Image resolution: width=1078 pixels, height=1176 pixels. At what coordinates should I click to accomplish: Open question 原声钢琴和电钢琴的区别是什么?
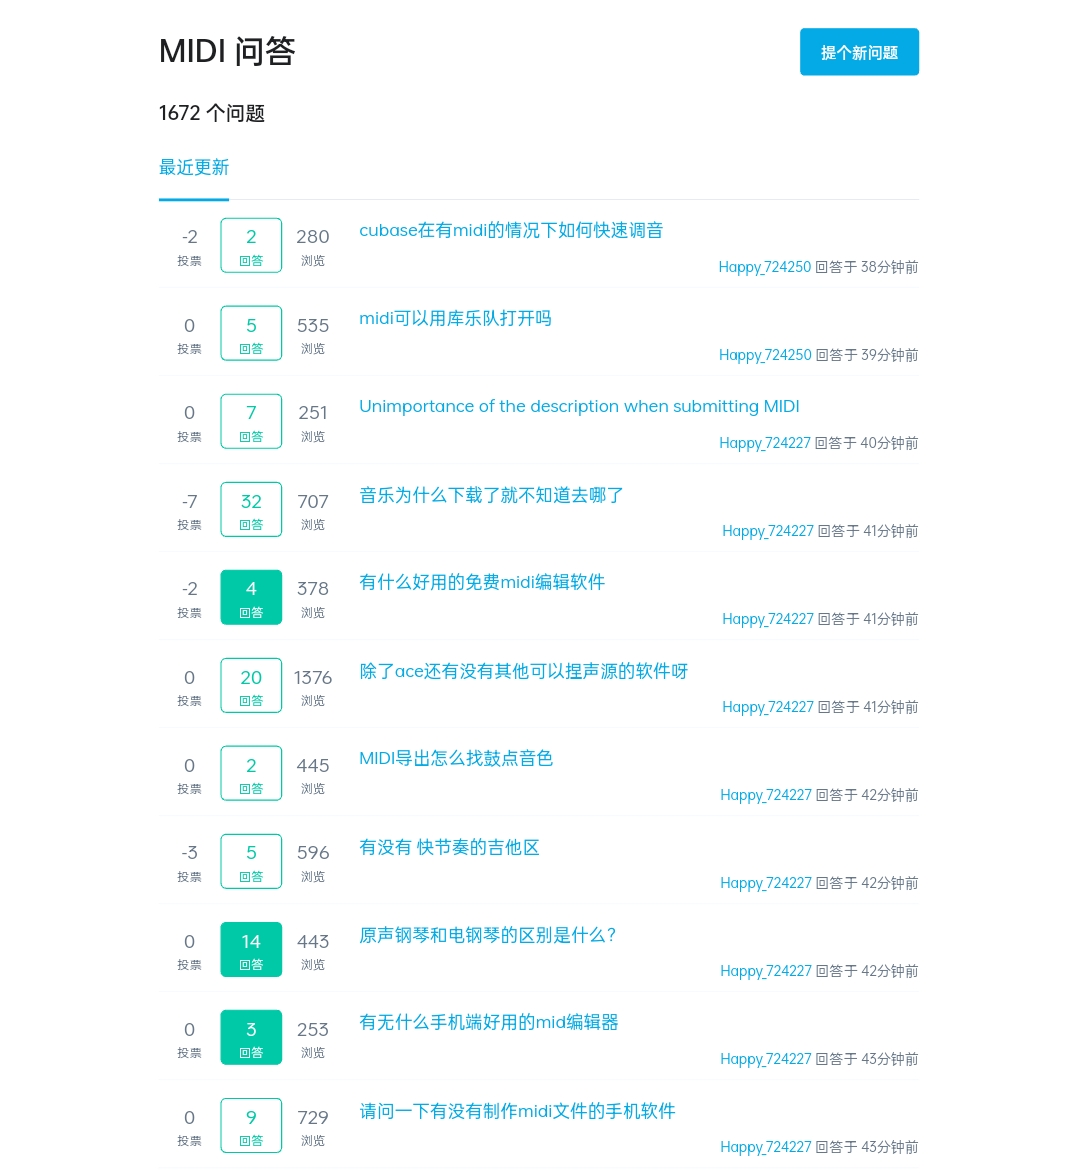click(488, 935)
